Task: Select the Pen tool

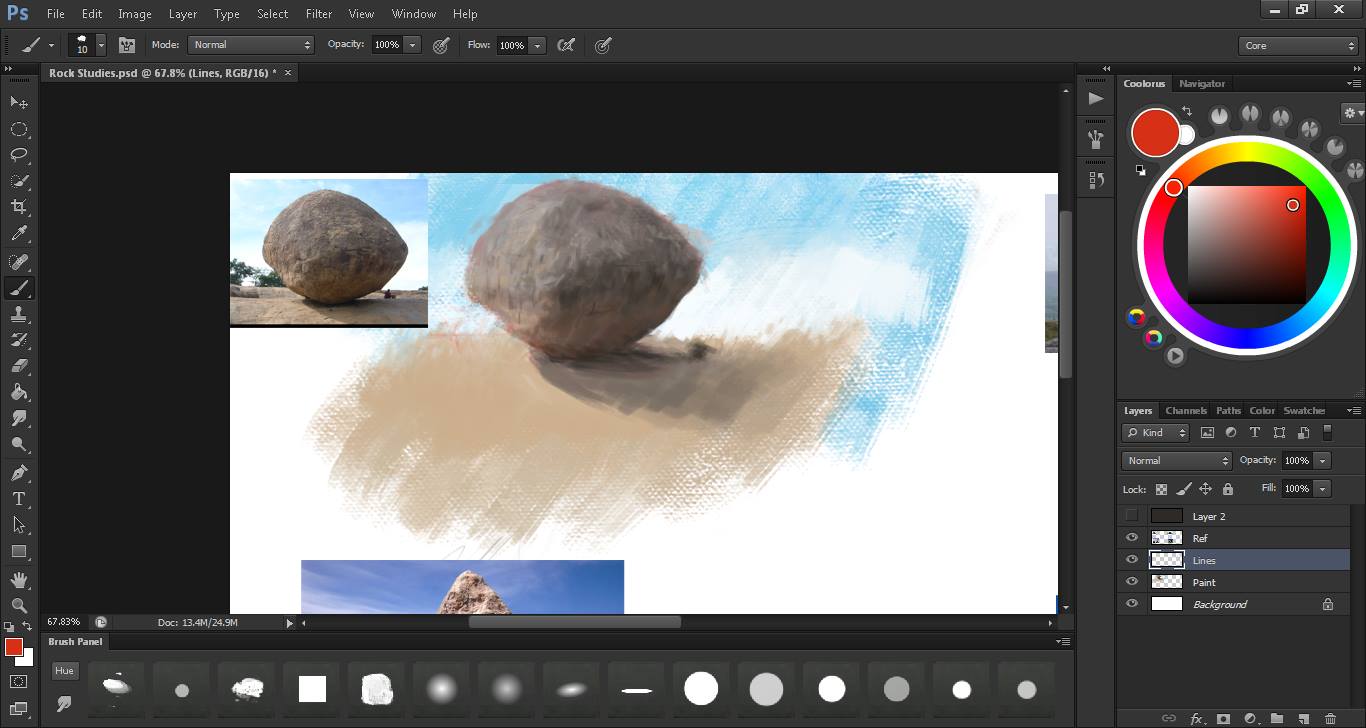Action: coord(18,472)
